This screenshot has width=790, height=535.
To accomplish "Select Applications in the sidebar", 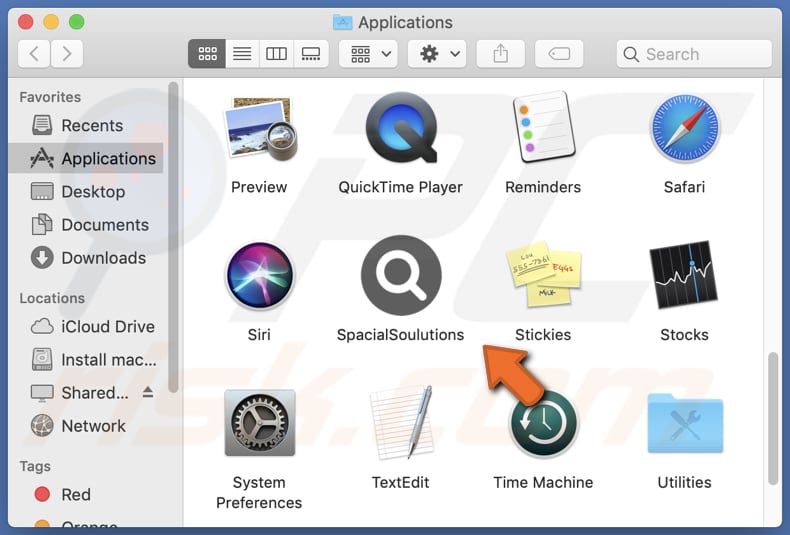I will pos(86,159).
